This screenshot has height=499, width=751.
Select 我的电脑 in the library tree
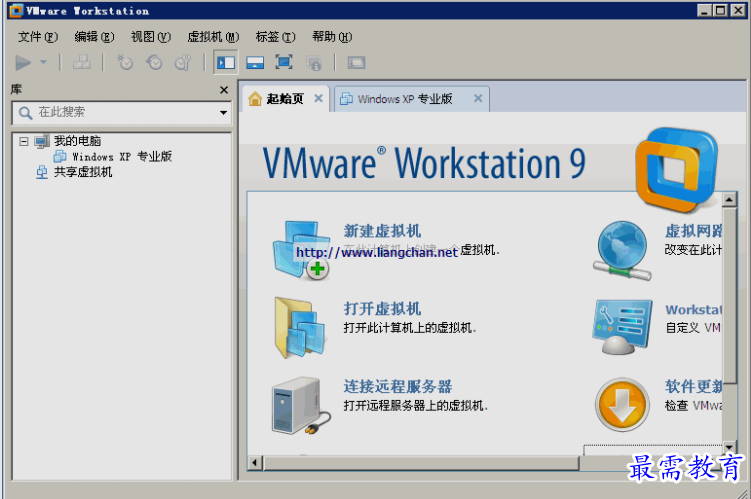click(x=77, y=141)
